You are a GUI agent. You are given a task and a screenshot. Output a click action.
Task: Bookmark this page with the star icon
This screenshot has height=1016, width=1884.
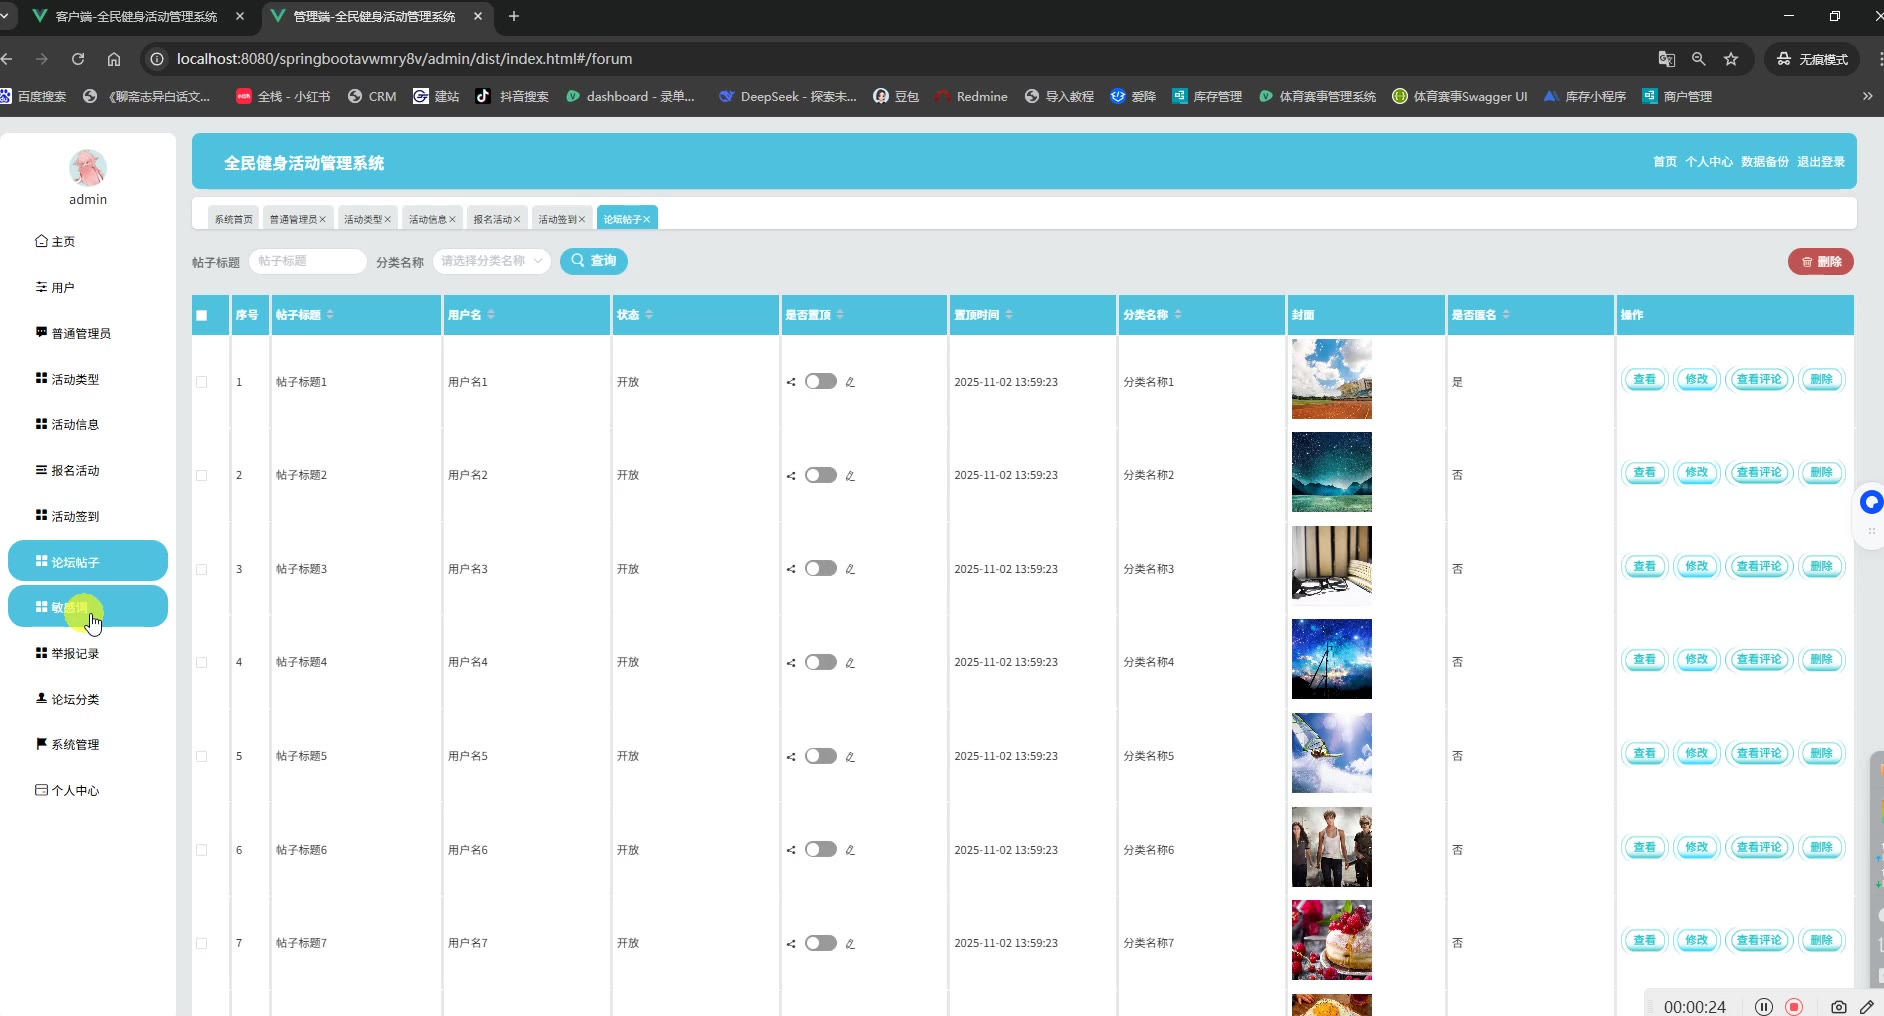1731,59
